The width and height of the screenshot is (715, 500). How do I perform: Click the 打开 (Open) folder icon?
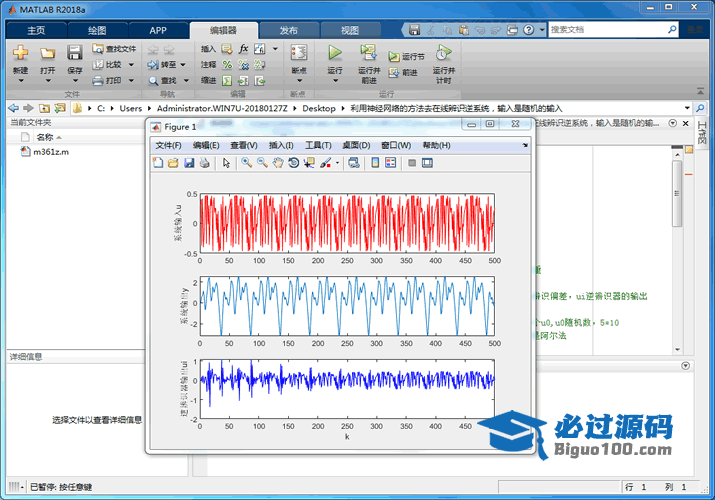coord(47,53)
